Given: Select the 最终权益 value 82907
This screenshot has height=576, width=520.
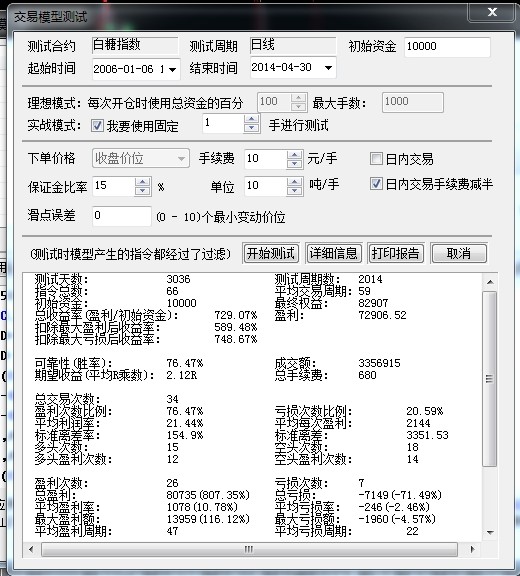Looking at the screenshot, I should (373, 303).
